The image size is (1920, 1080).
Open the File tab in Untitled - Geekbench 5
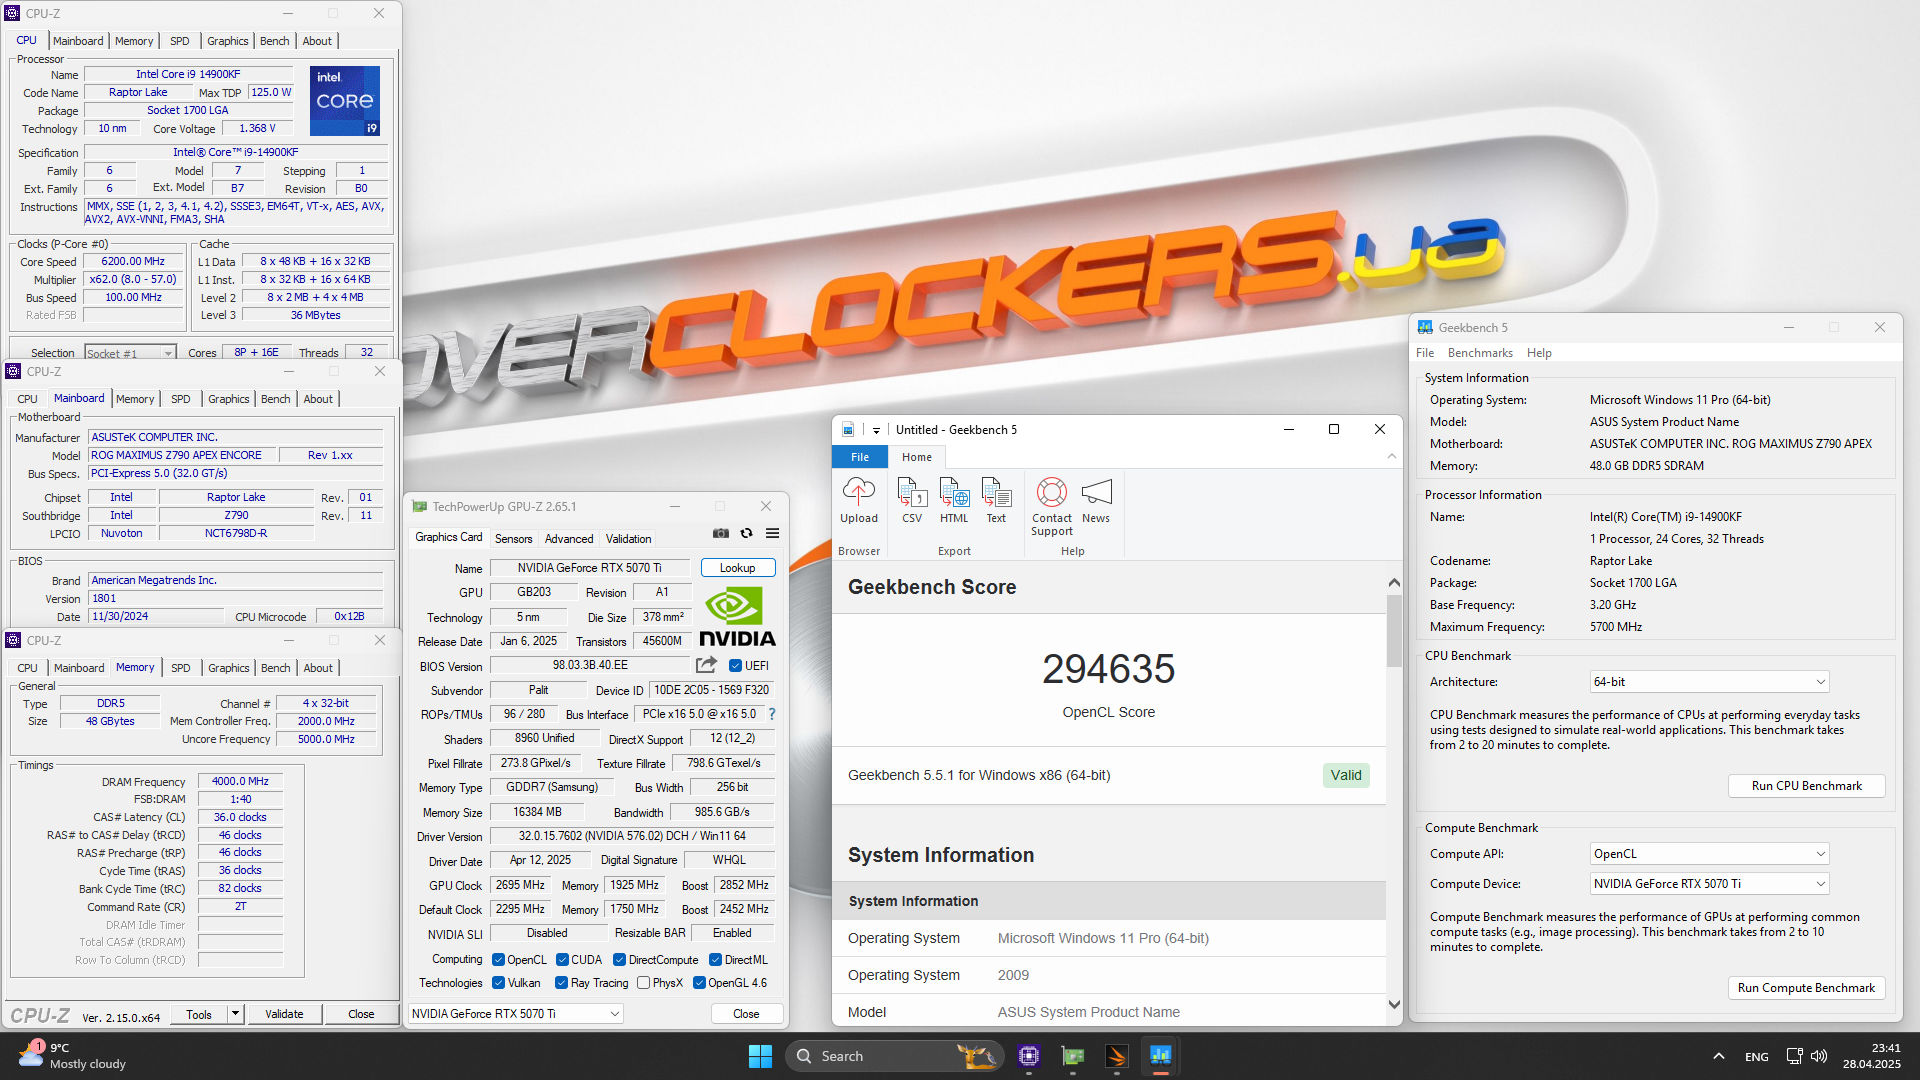(860, 457)
